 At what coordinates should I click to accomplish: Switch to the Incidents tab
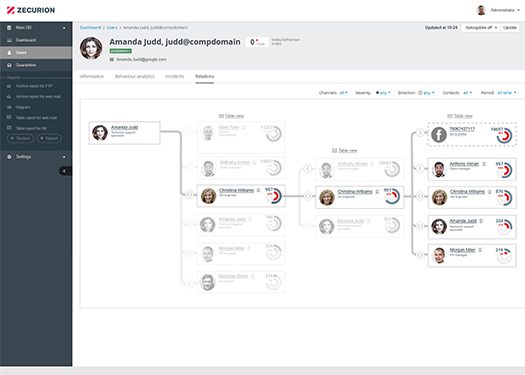(x=175, y=76)
